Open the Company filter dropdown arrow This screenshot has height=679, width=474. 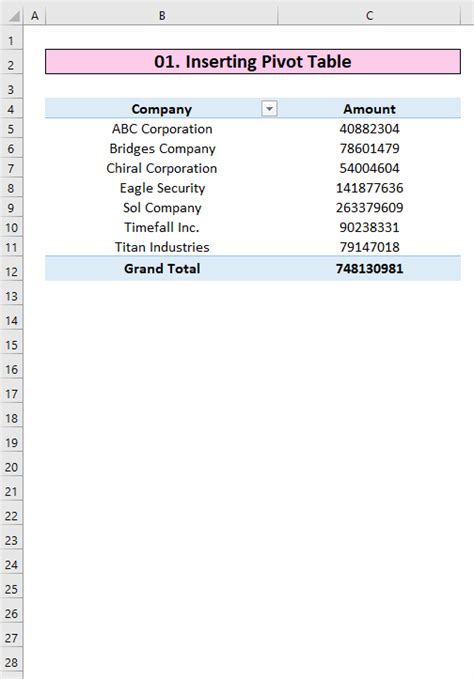coord(269,109)
